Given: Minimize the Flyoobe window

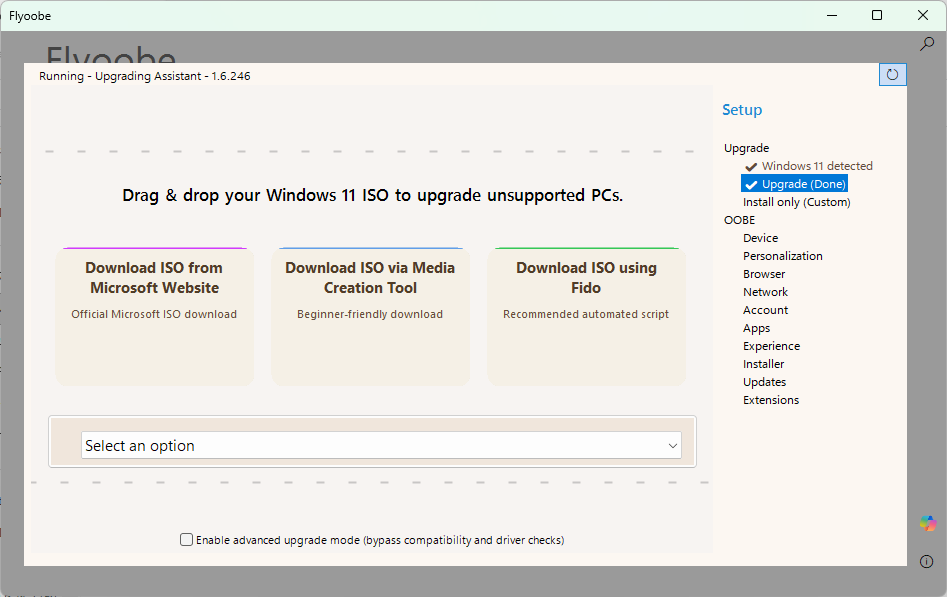Looking at the screenshot, I should click(x=832, y=15).
